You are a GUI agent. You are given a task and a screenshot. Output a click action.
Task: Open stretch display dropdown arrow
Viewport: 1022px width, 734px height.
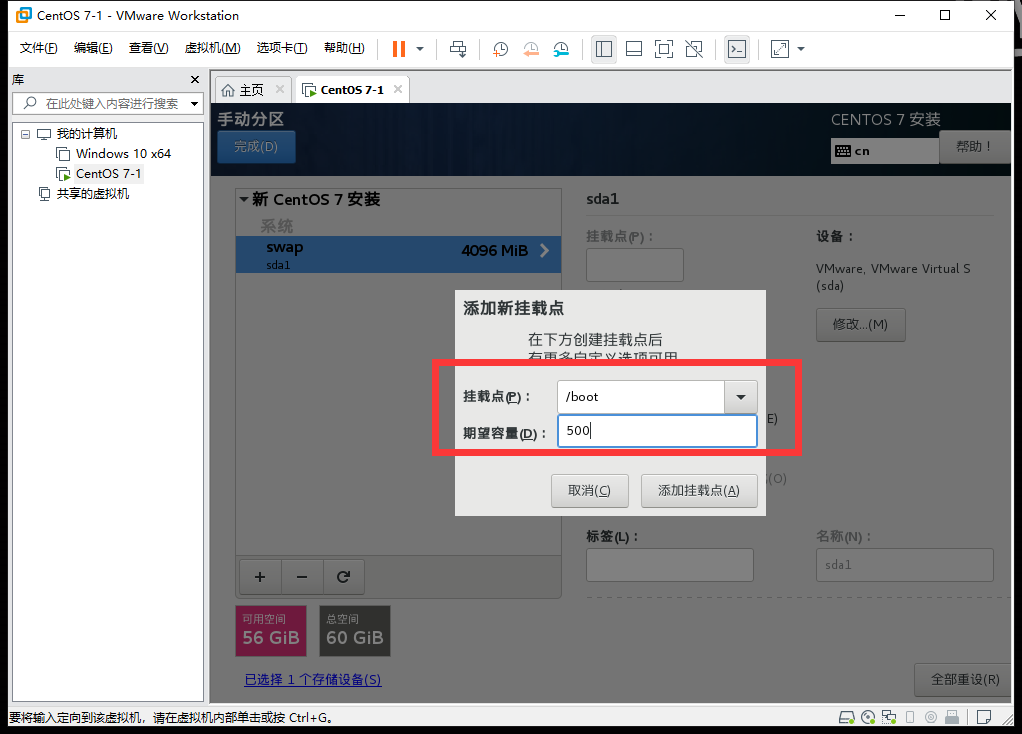801,49
